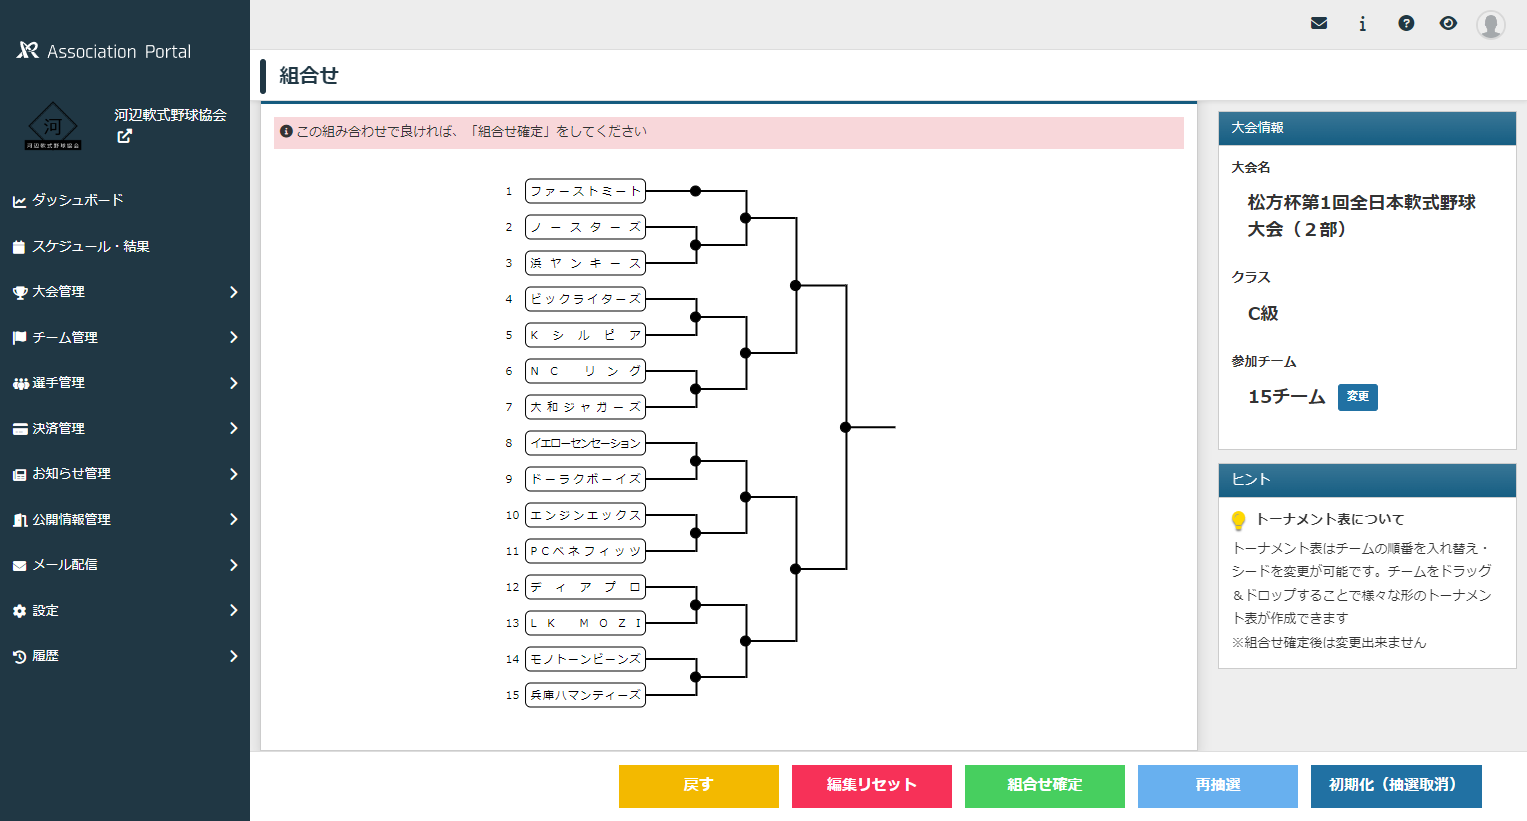Expand the 設定 menu chevron

point(233,610)
